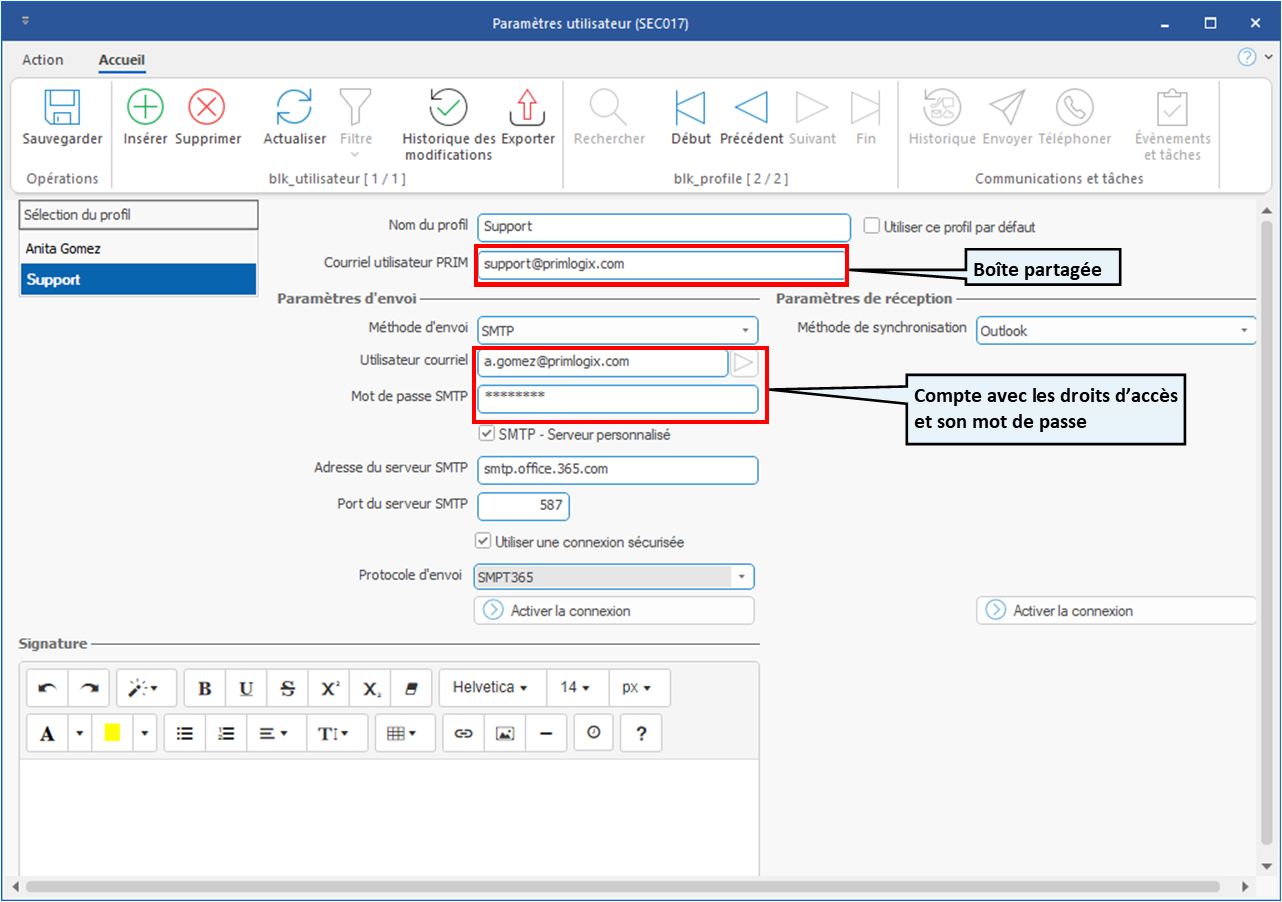
Task: Enable Utiliser ce profil par défaut
Action: 871,227
